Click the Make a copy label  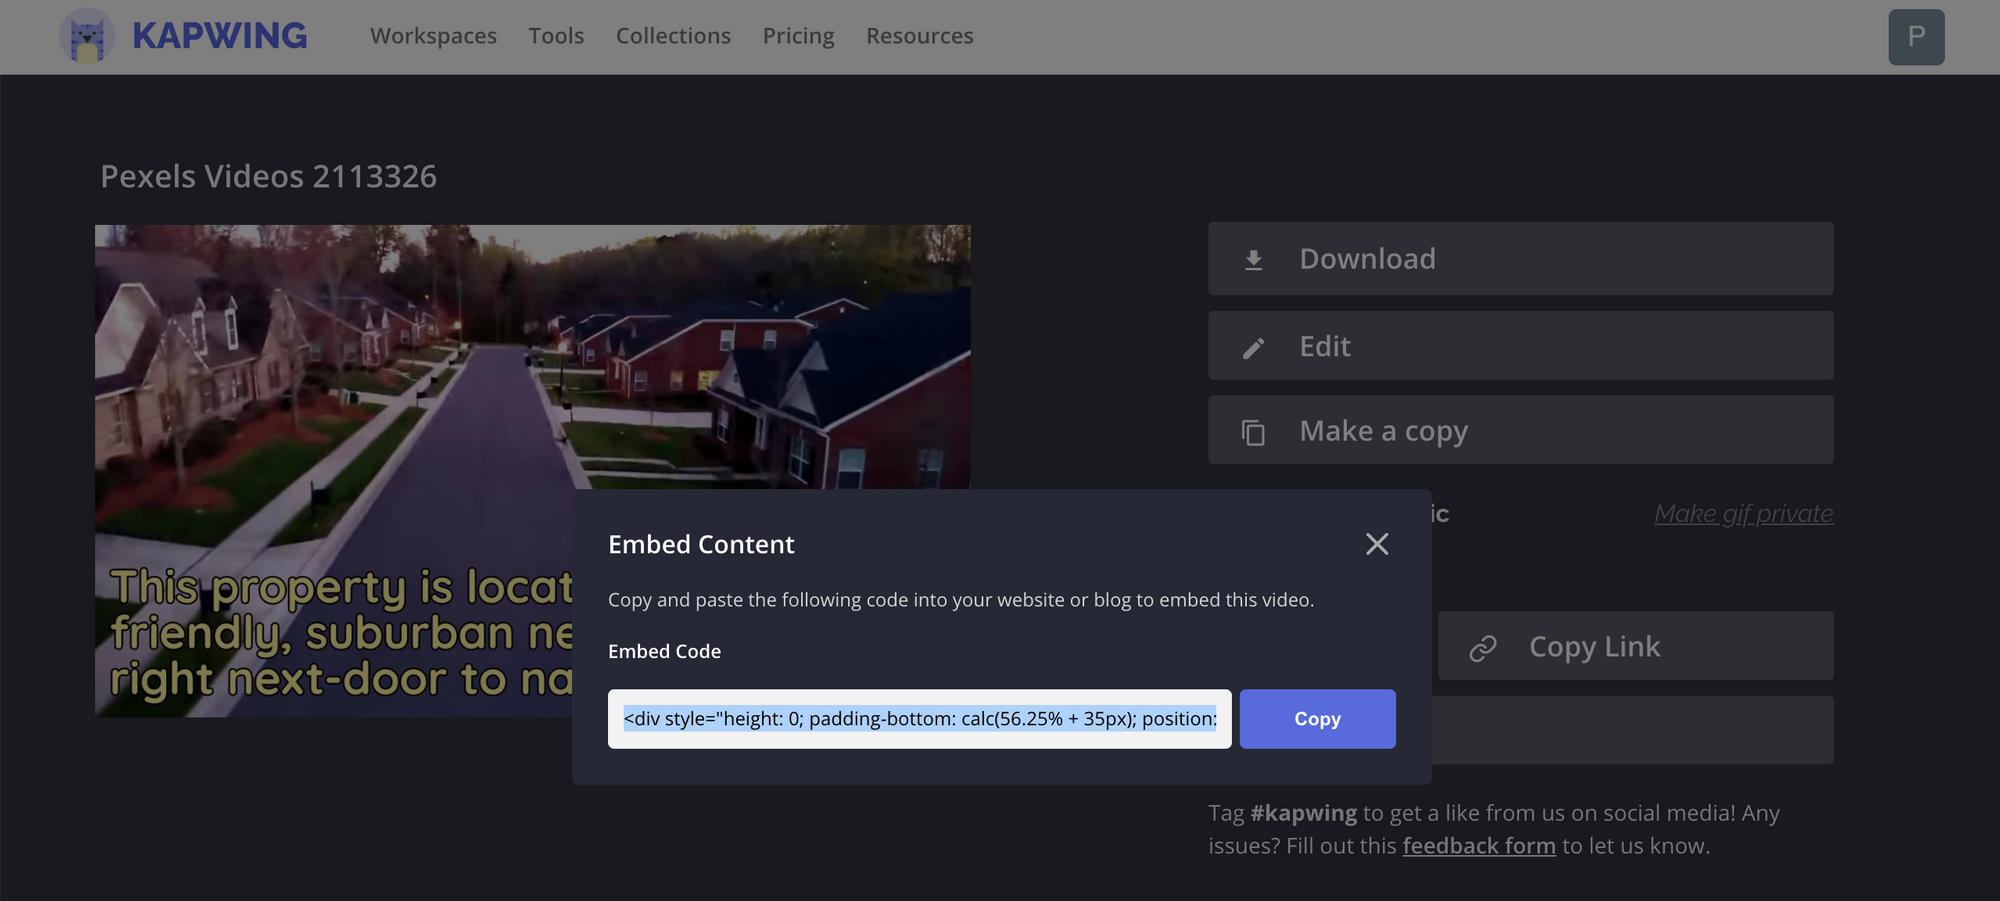point(1383,431)
